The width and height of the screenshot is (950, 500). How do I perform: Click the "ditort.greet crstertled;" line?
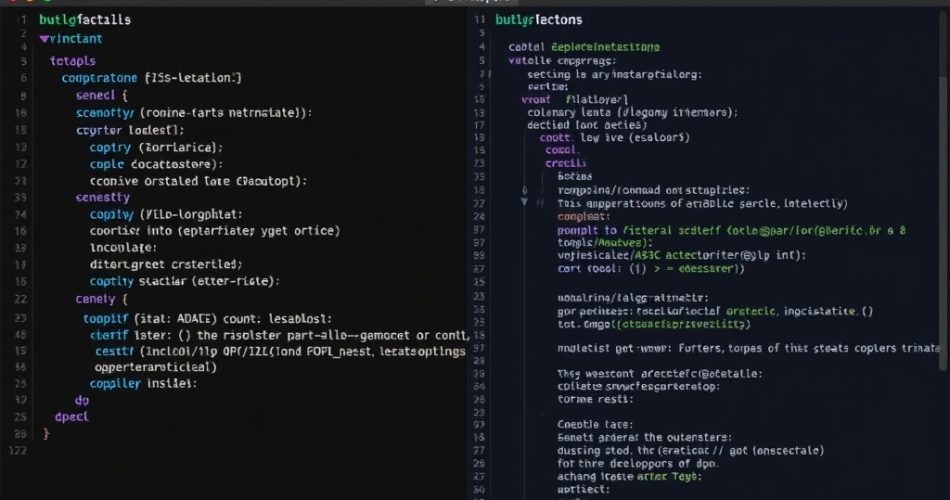point(166,265)
